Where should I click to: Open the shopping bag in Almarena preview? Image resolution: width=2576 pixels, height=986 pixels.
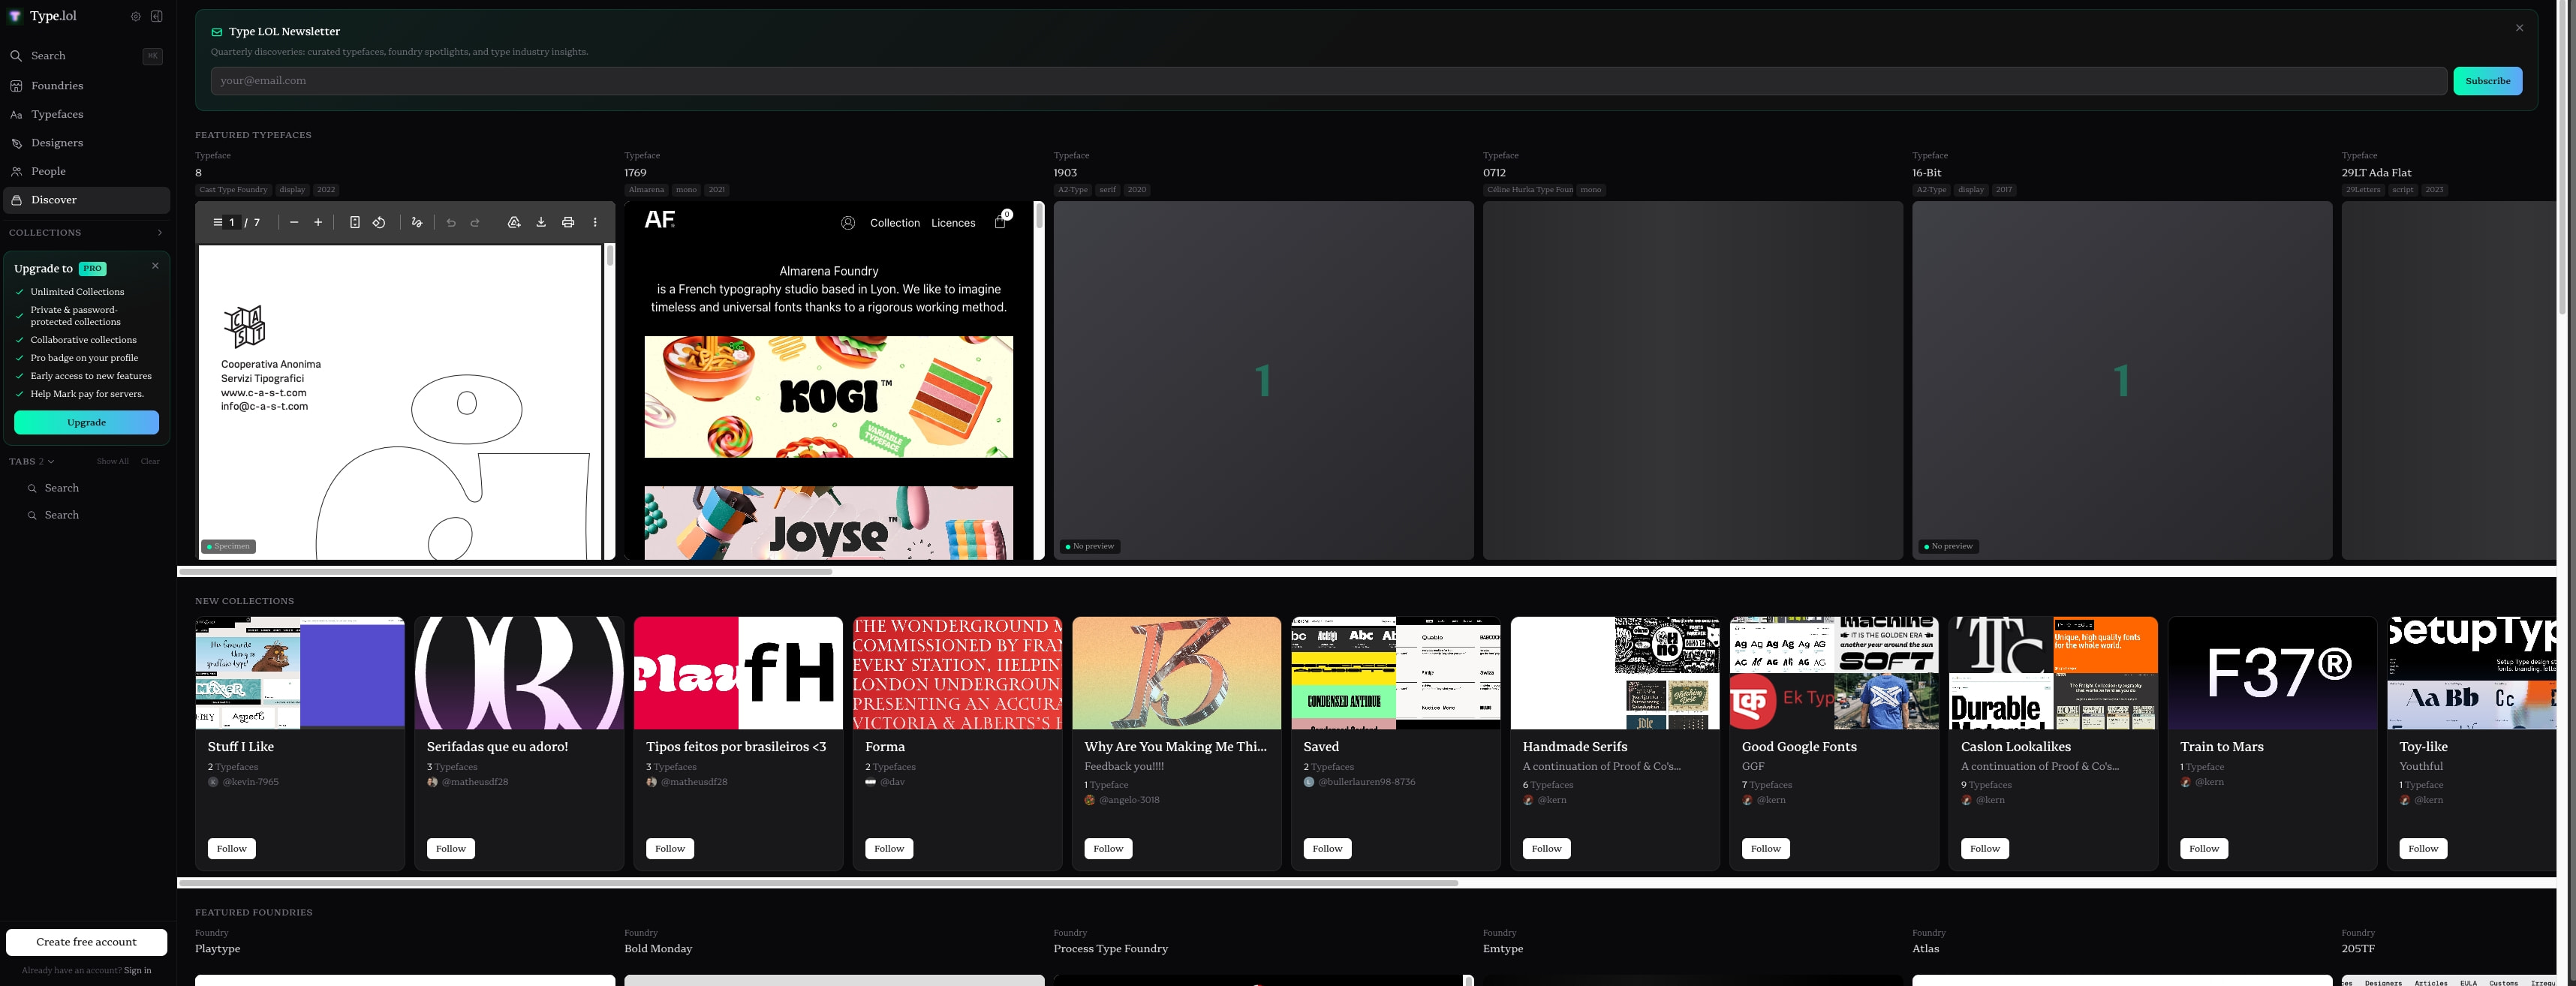(1001, 221)
